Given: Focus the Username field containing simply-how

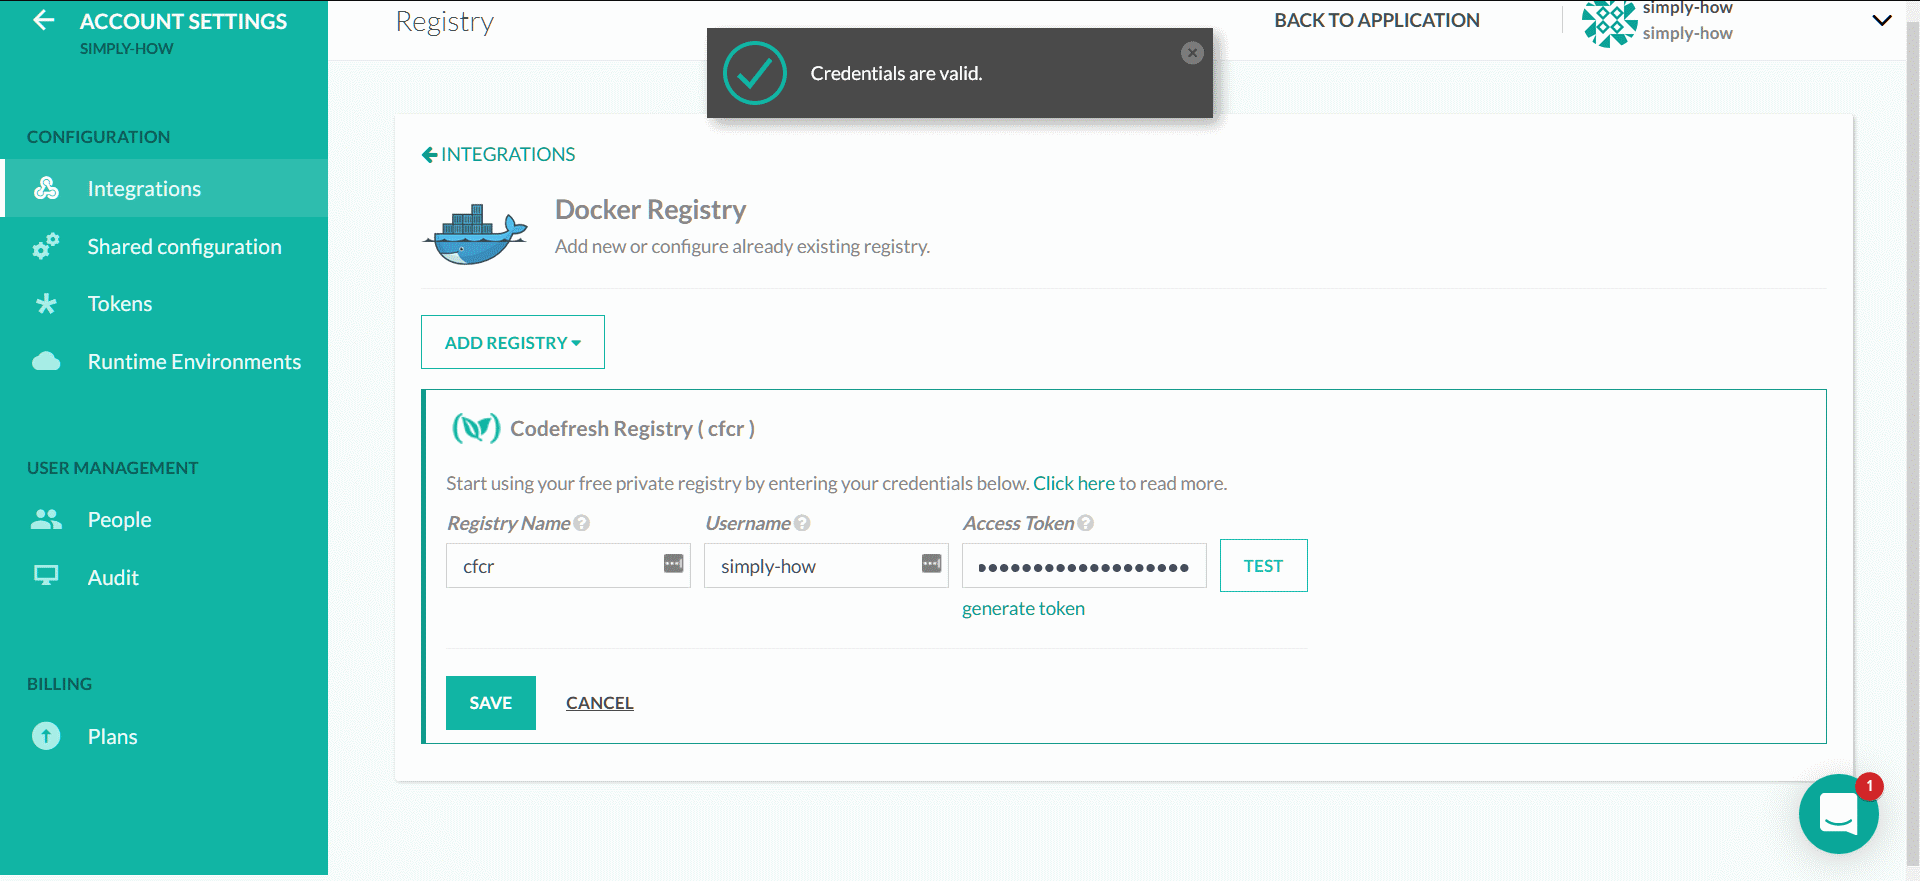Looking at the screenshot, I should click(x=826, y=566).
